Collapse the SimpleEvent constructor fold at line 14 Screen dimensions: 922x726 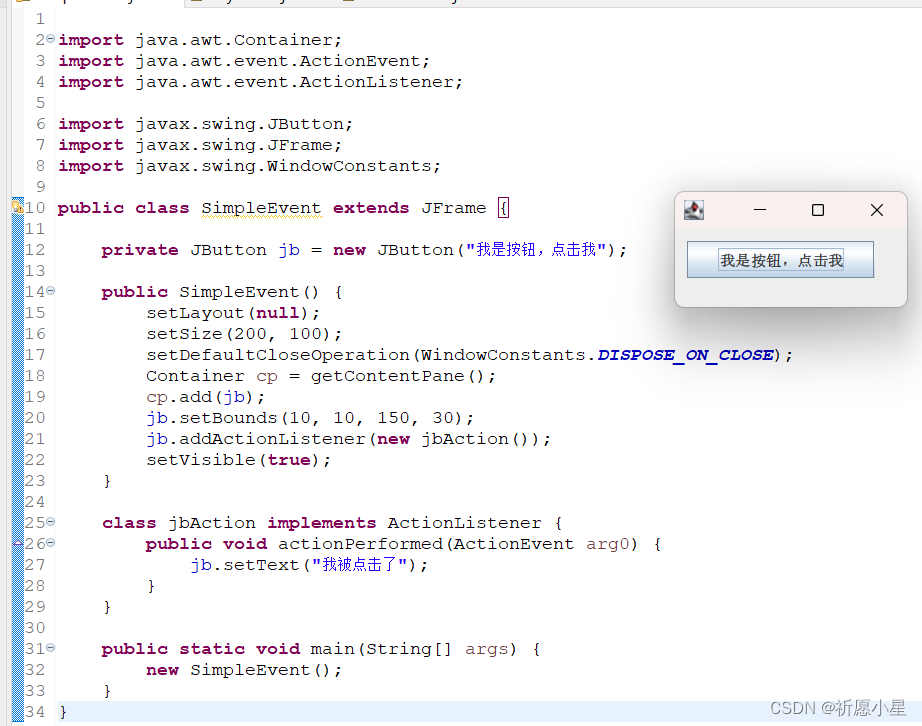[48, 291]
